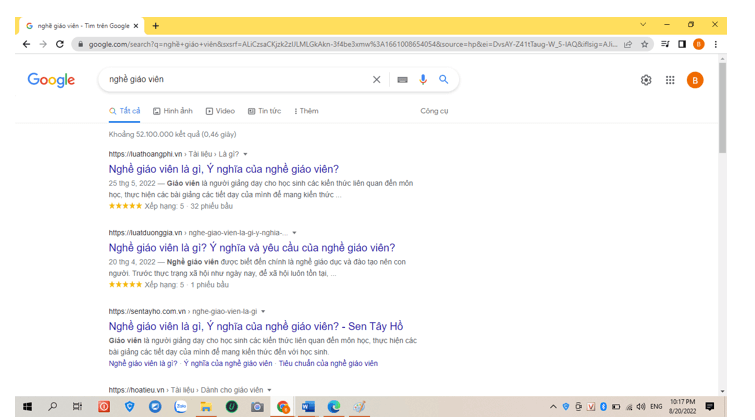Image resolution: width=755 pixels, height=420 pixels.
Task: Click the blue magnifier search button
Action: (x=444, y=80)
